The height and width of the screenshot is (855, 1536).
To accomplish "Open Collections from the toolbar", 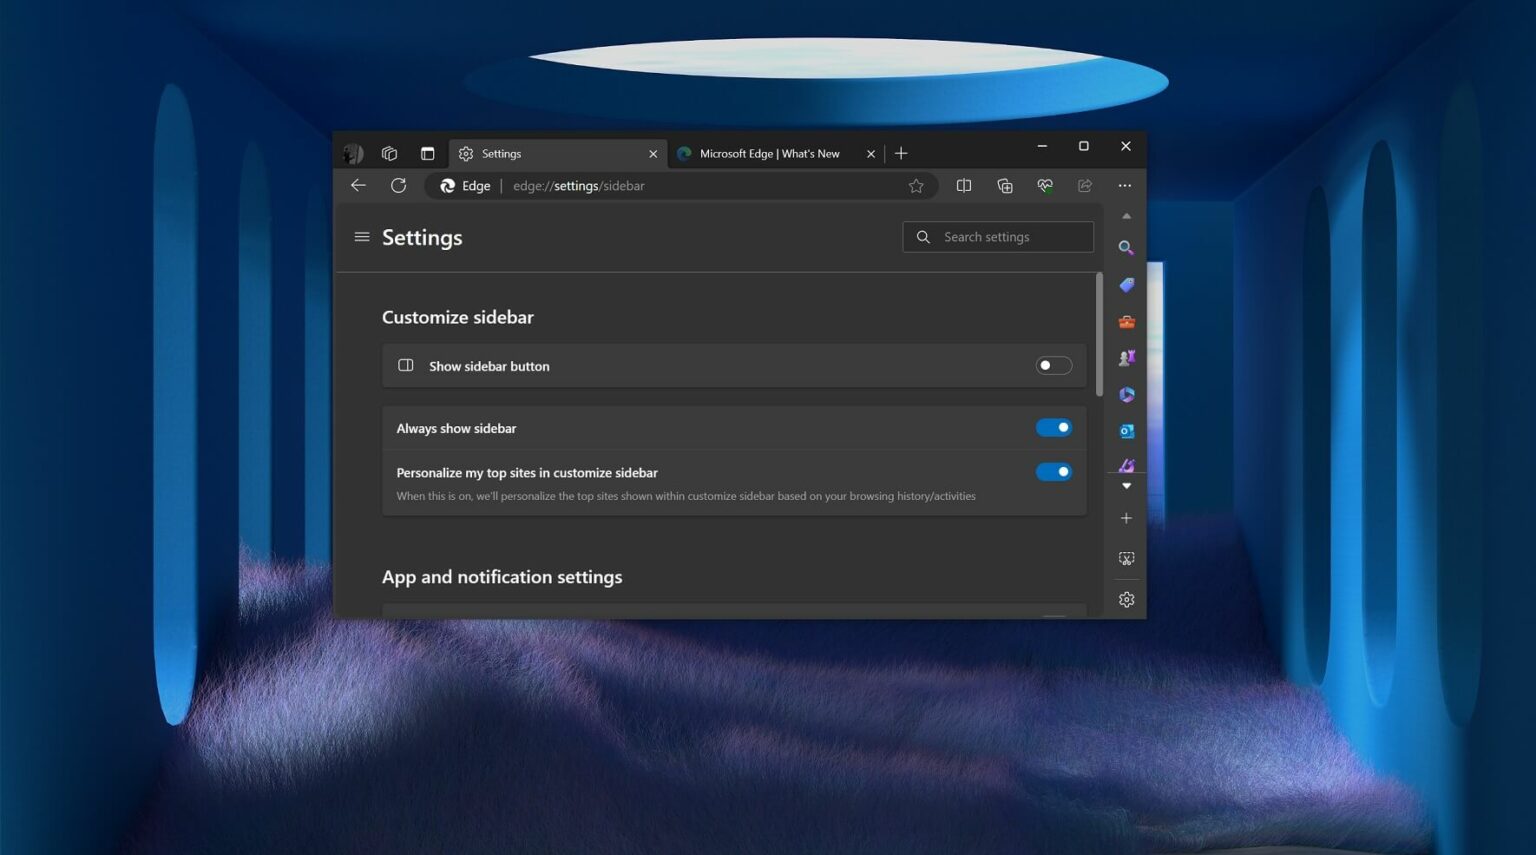I will tap(1004, 185).
